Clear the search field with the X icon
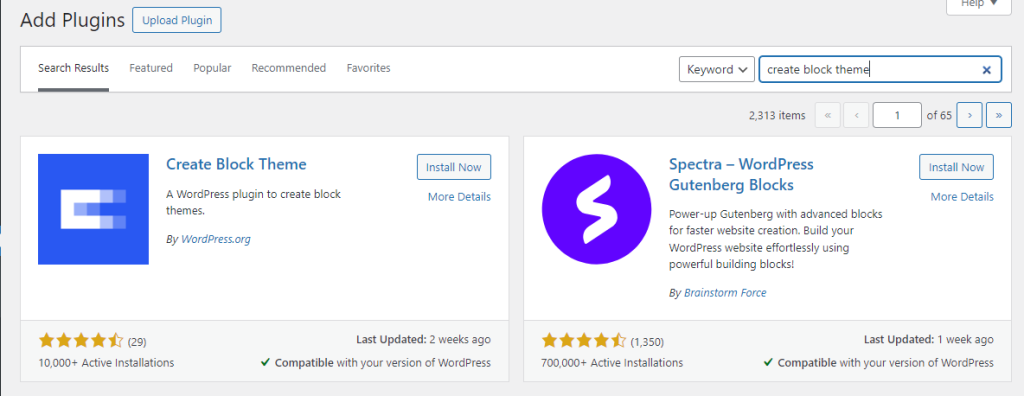Image resolution: width=1024 pixels, height=396 pixels. click(987, 69)
